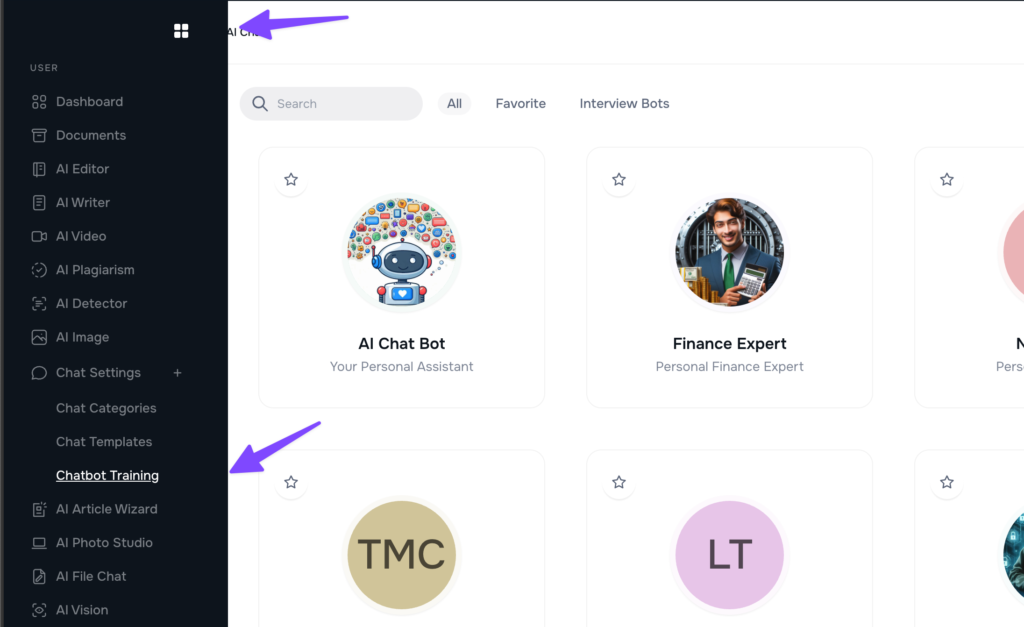Toggle the favorite star on the TMC card
The height and width of the screenshot is (627, 1024).
pos(291,482)
